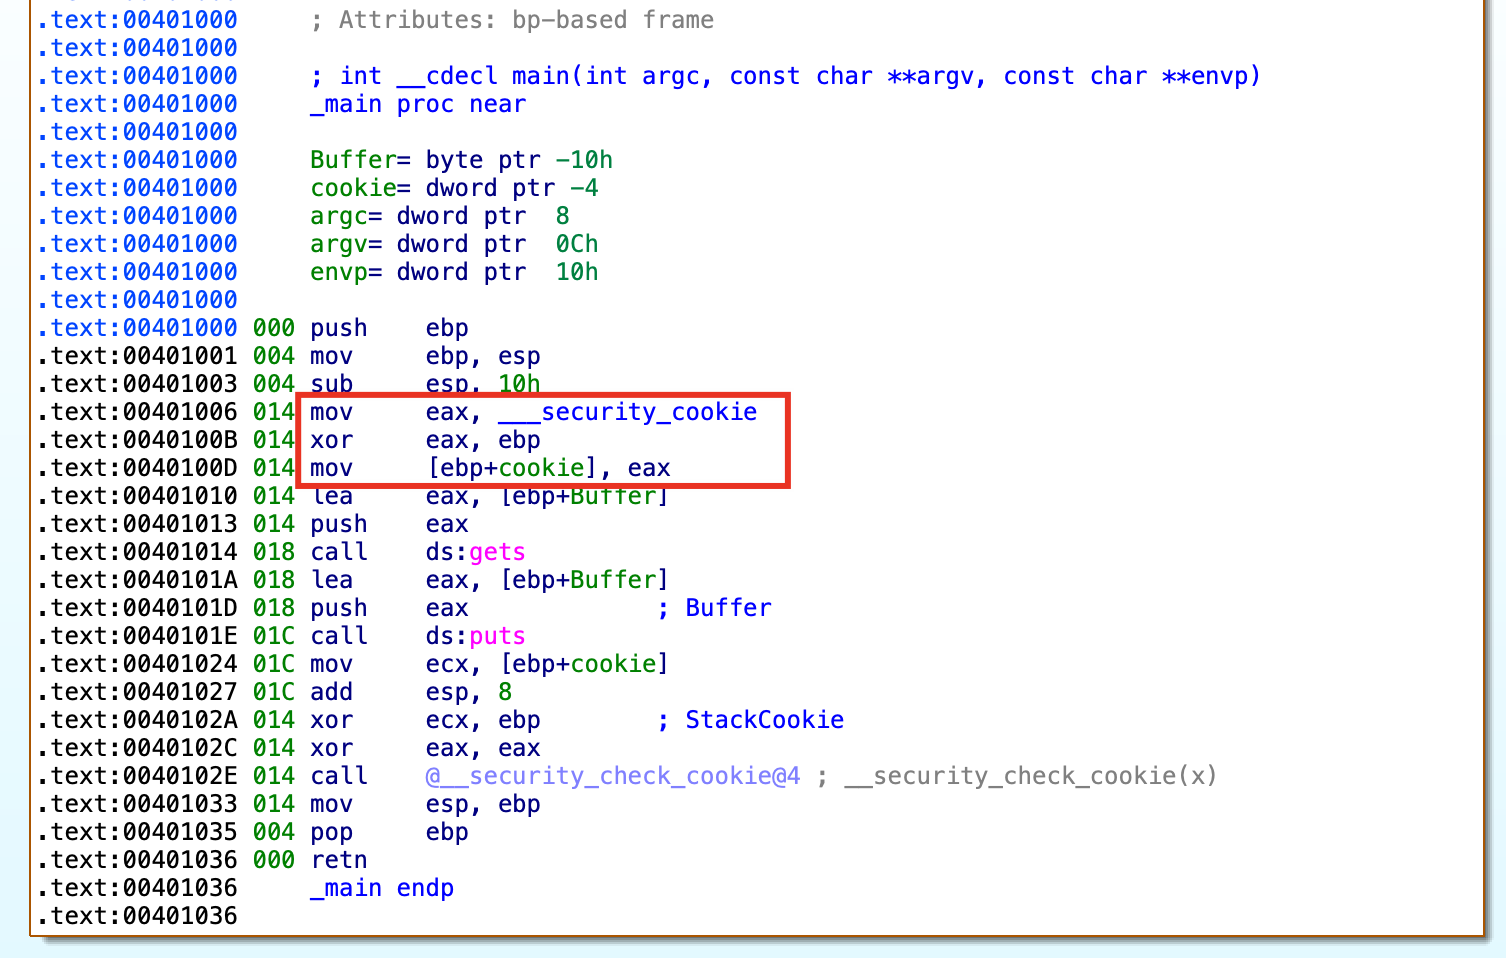Click the argv= dword ptr definition
1506x958 pixels.
pyautogui.click(x=453, y=244)
